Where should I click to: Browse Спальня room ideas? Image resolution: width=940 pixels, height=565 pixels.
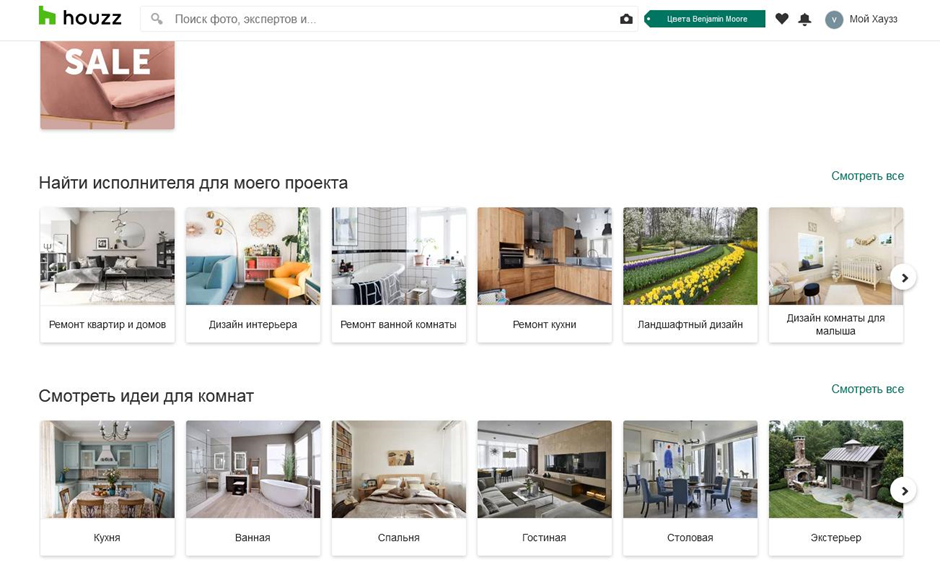(x=399, y=487)
